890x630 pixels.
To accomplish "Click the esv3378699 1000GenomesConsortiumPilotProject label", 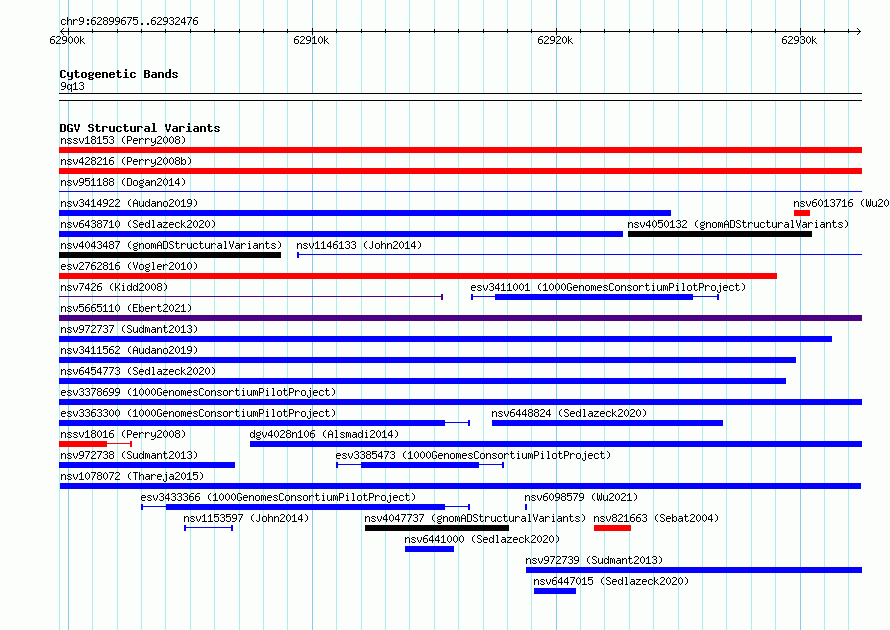I will 198,392.
